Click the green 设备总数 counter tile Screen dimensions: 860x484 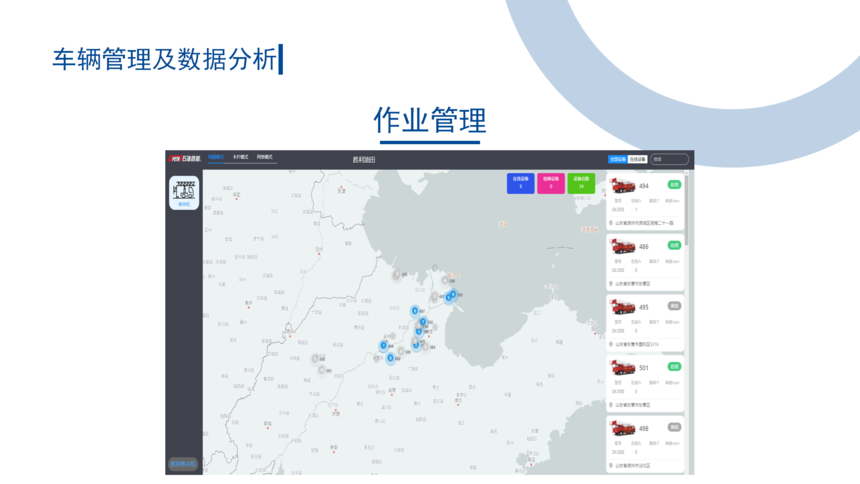(x=581, y=183)
